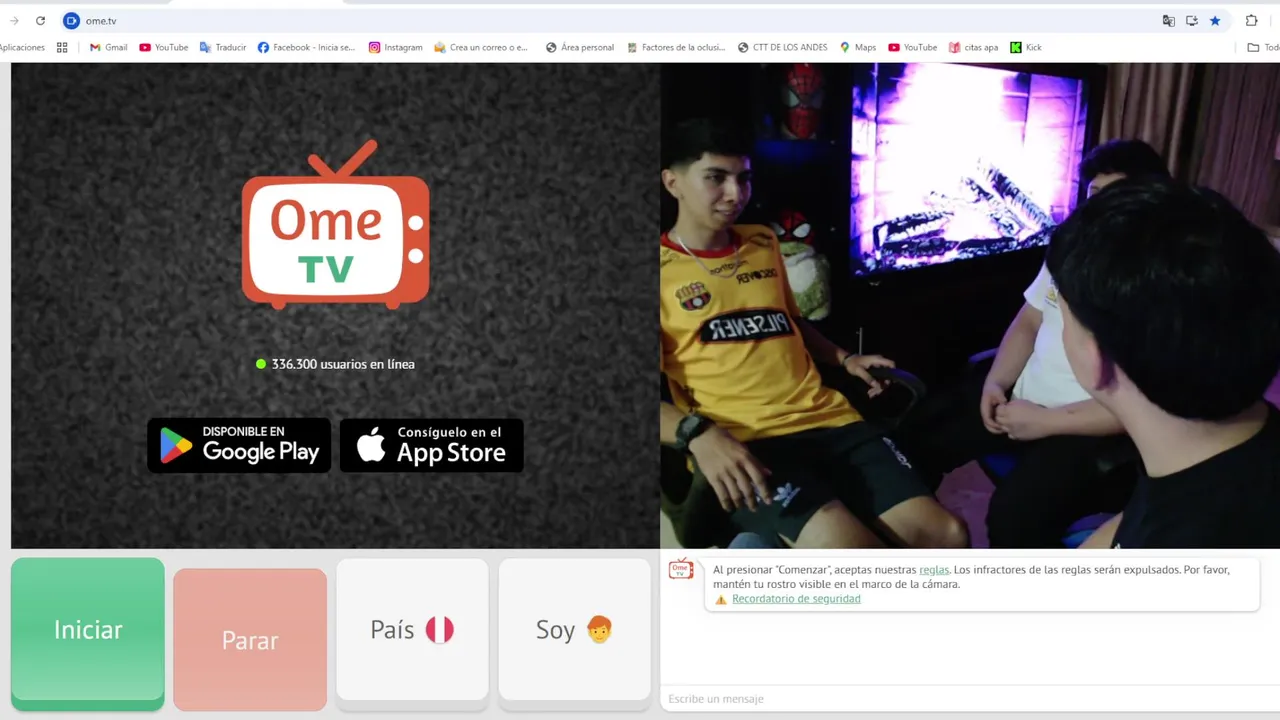Go forward with the browser arrow
The width and height of the screenshot is (1280, 720).
[x=14, y=20]
